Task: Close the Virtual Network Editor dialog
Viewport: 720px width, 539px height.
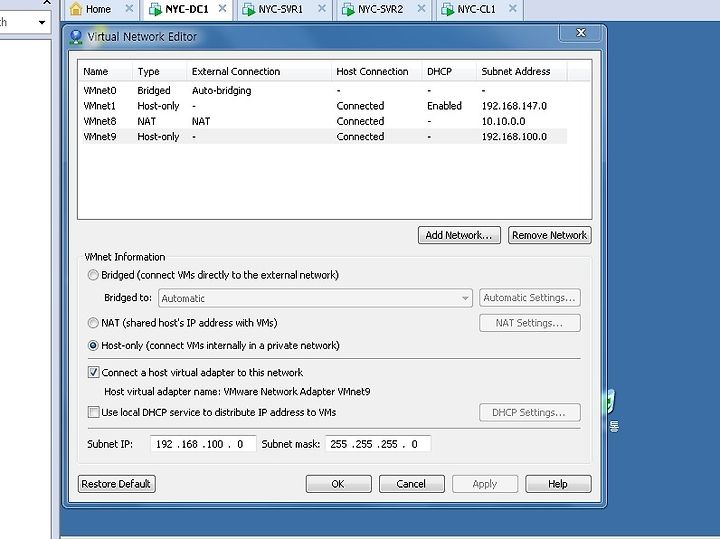Action: coord(580,33)
